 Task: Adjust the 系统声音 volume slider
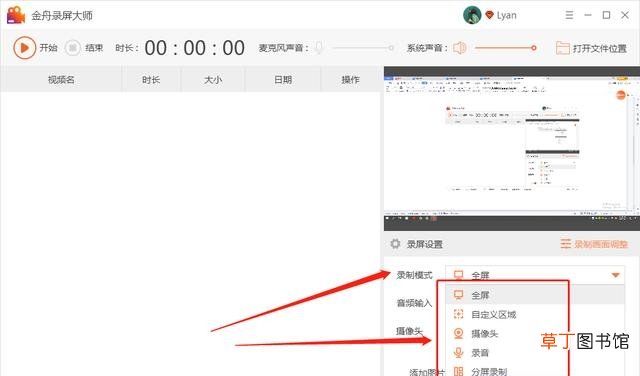pyautogui.click(x=505, y=48)
